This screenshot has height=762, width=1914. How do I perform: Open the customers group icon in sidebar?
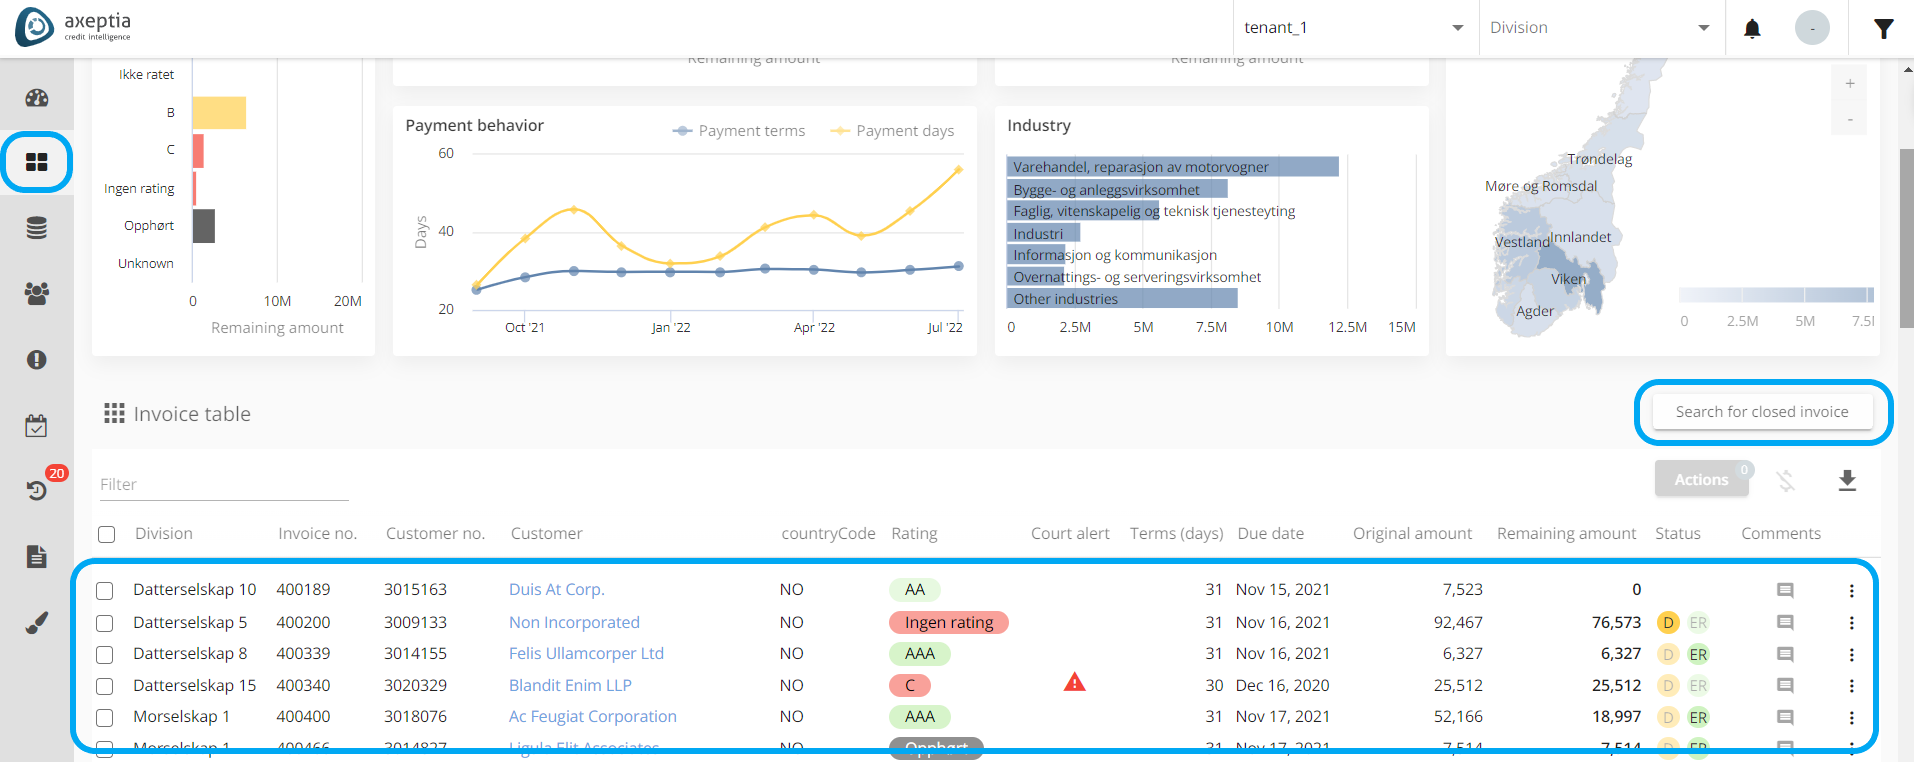coord(37,293)
